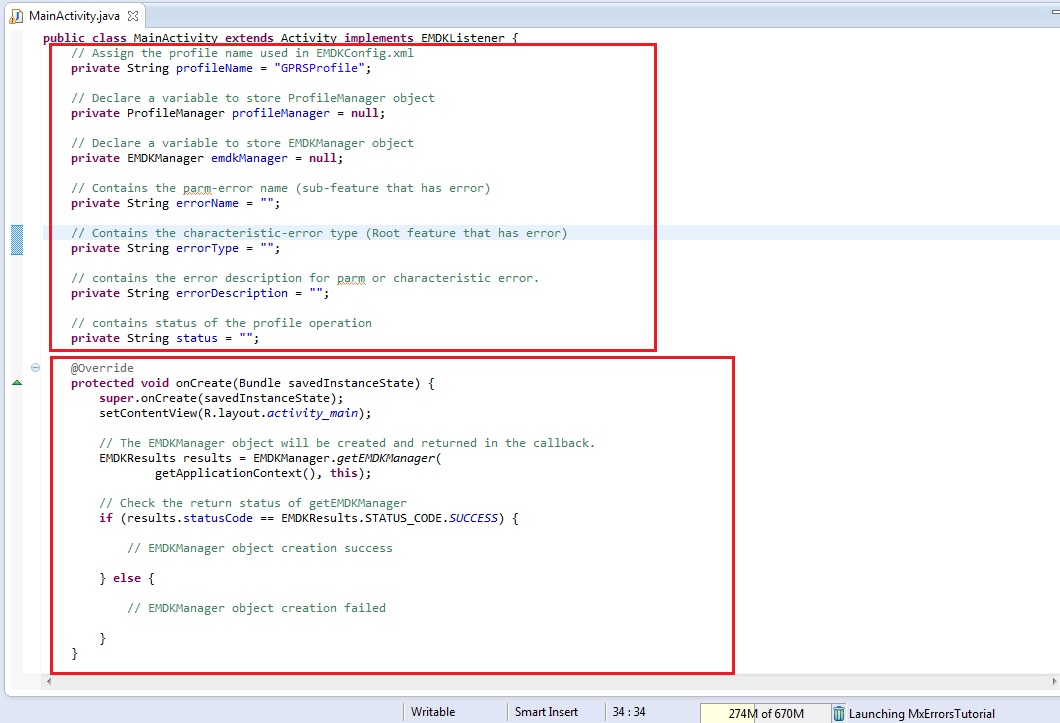
Task: Close the MainActivity.java editor tab
Action: coord(134,15)
